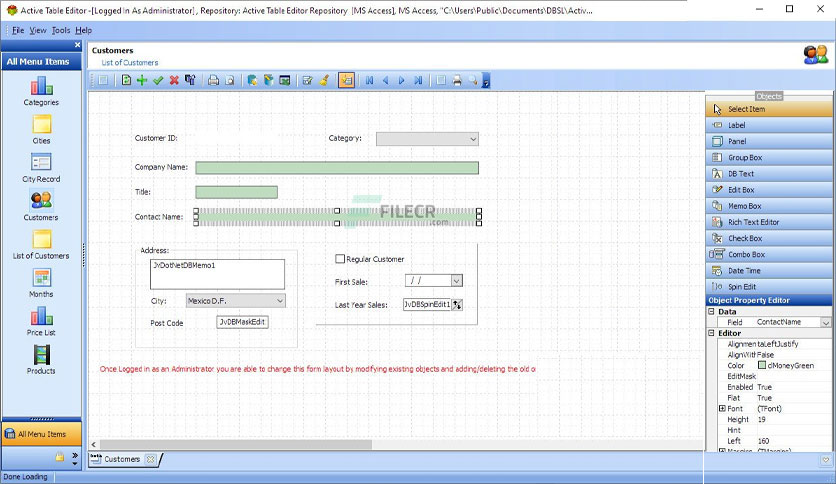Pick the Panel object in Objects palette
This screenshot has width=836, height=484.
[769, 141]
